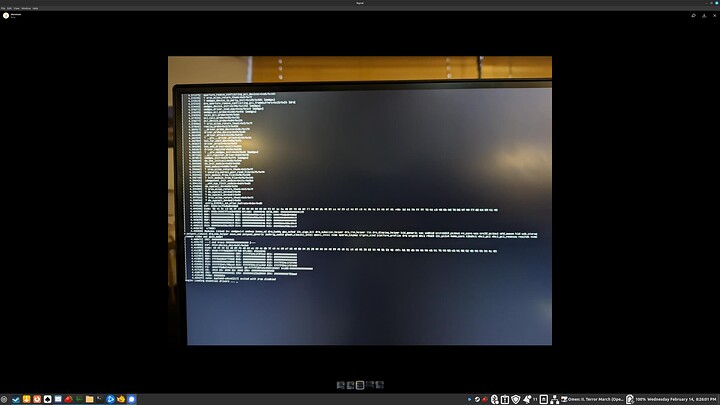Open the battery indicator showing 100%
The image size is (720, 405).
click(x=636, y=399)
